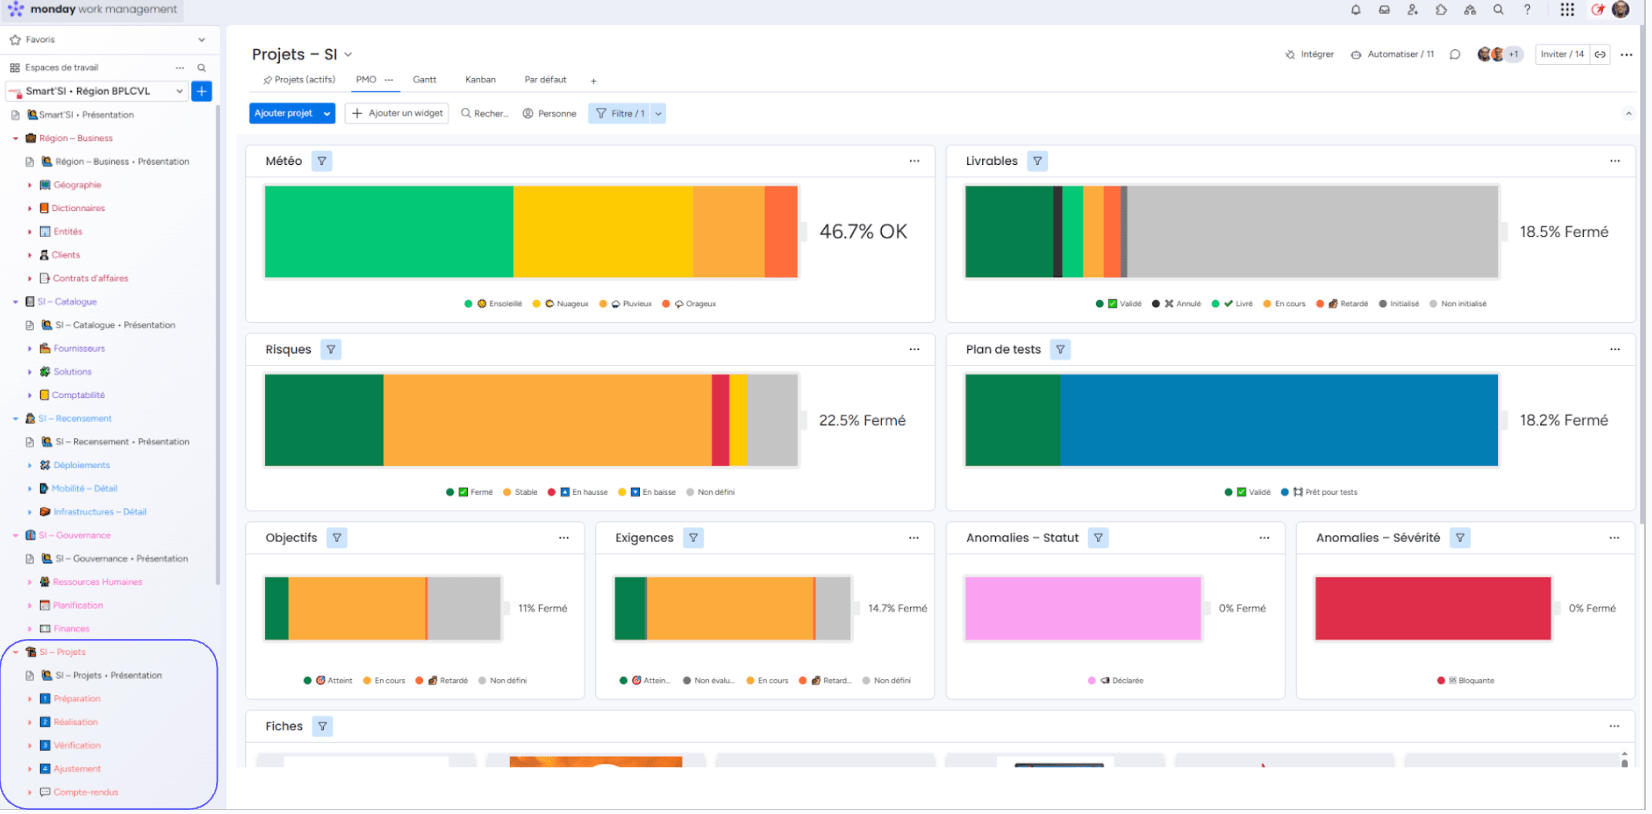The width and height of the screenshot is (1652, 814).
Task: Open the nine-dot product switcher grid
Action: [1567, 10]
